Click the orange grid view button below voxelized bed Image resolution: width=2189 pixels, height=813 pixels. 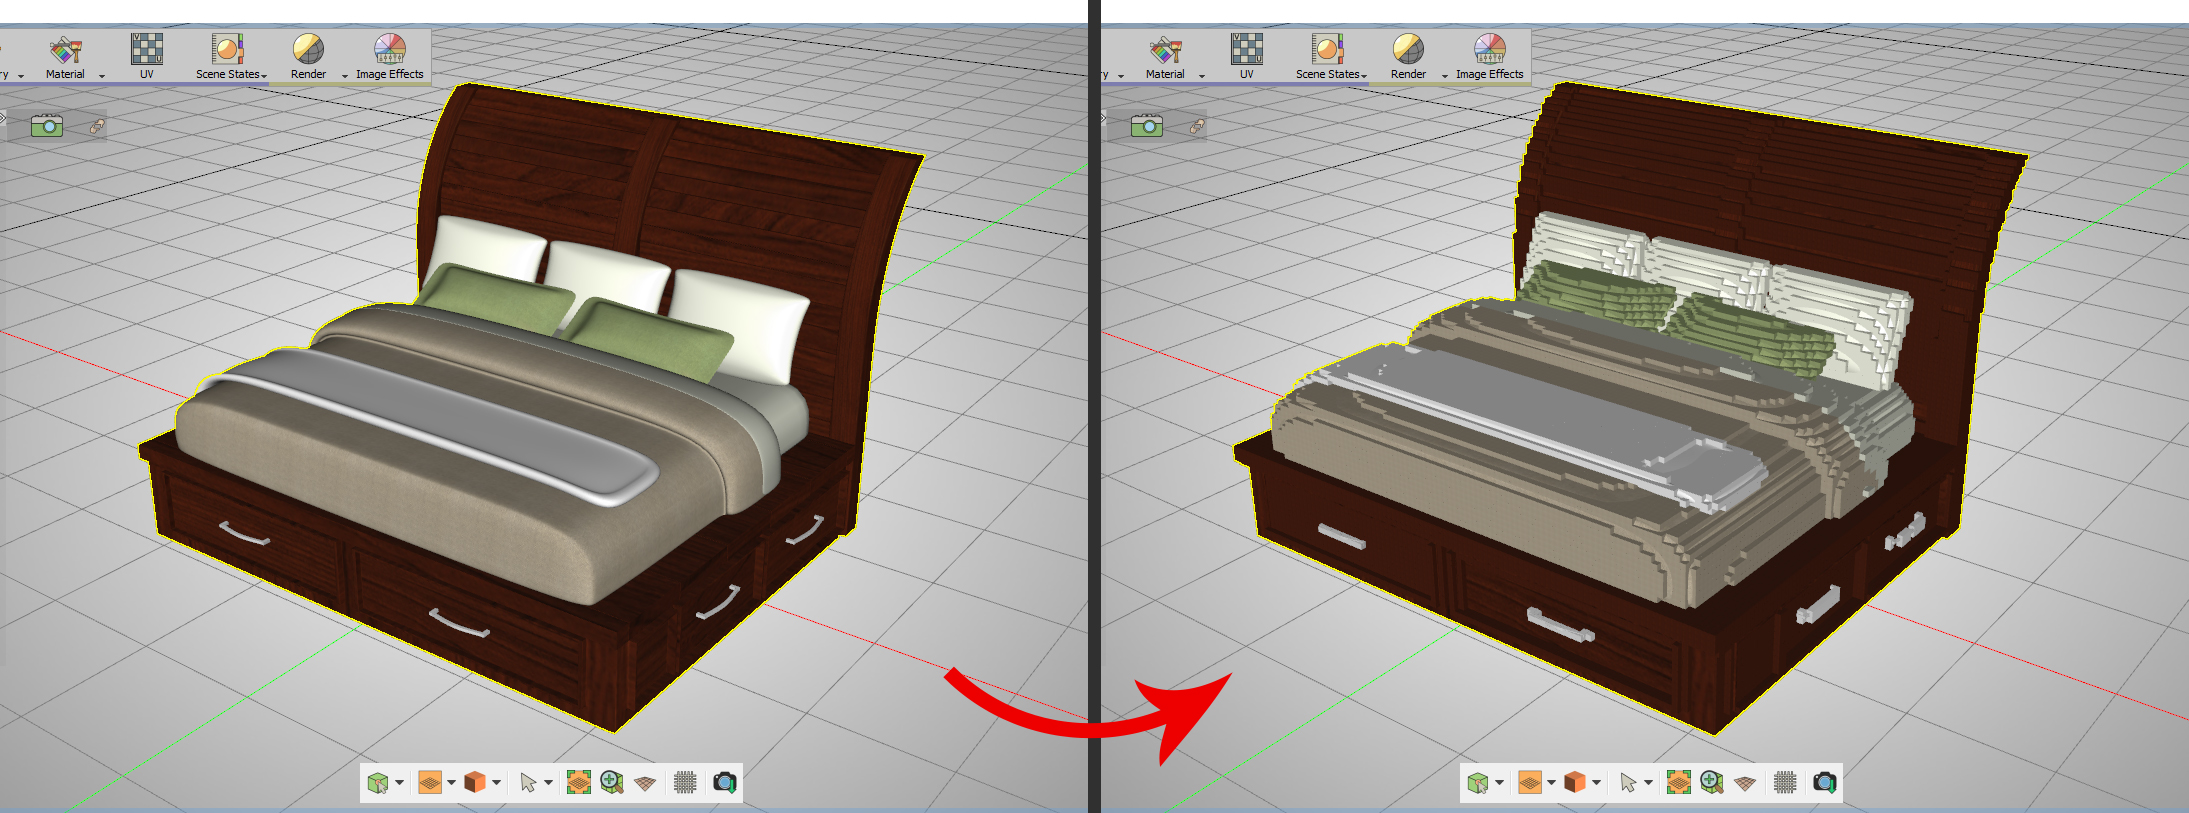[1530, 782]
